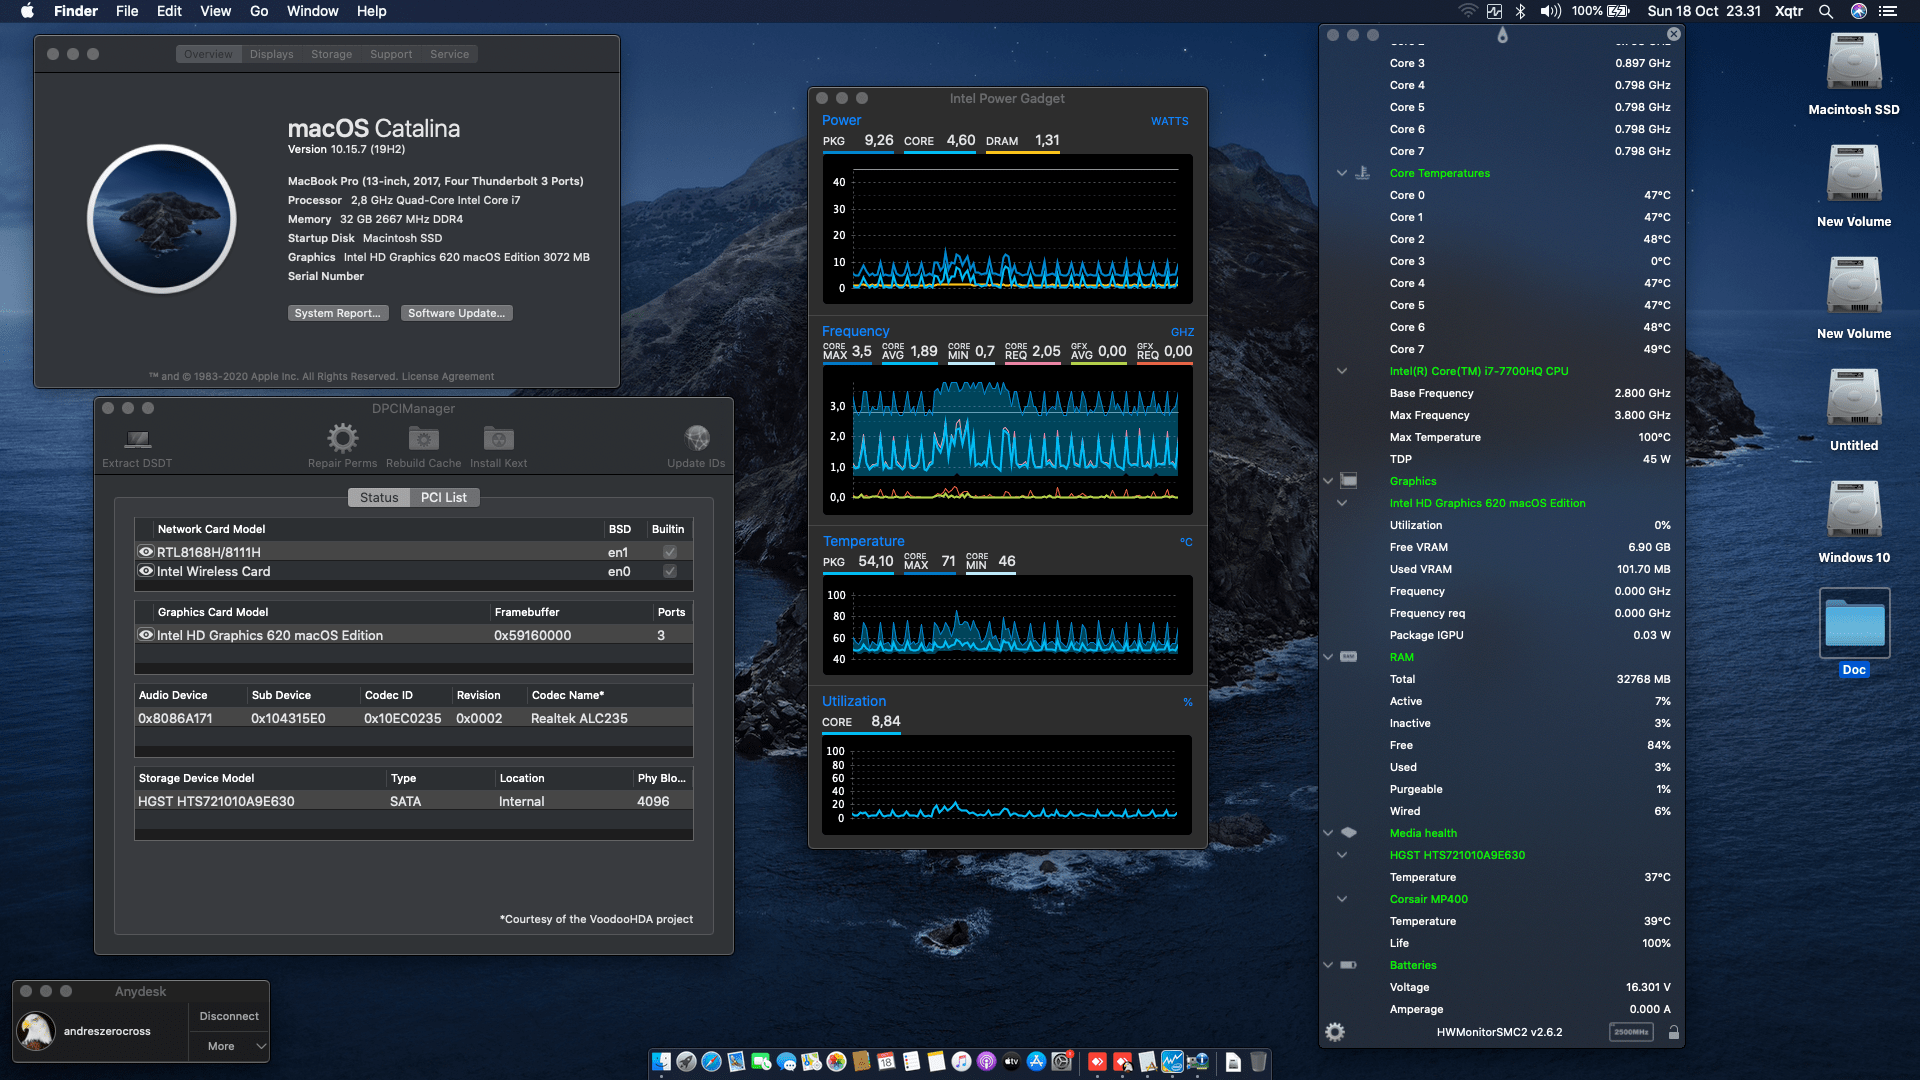Viewport: 1920px width, 1080px height.
Task: Click the macOS Catalina logo image
Action: point(162,219)
